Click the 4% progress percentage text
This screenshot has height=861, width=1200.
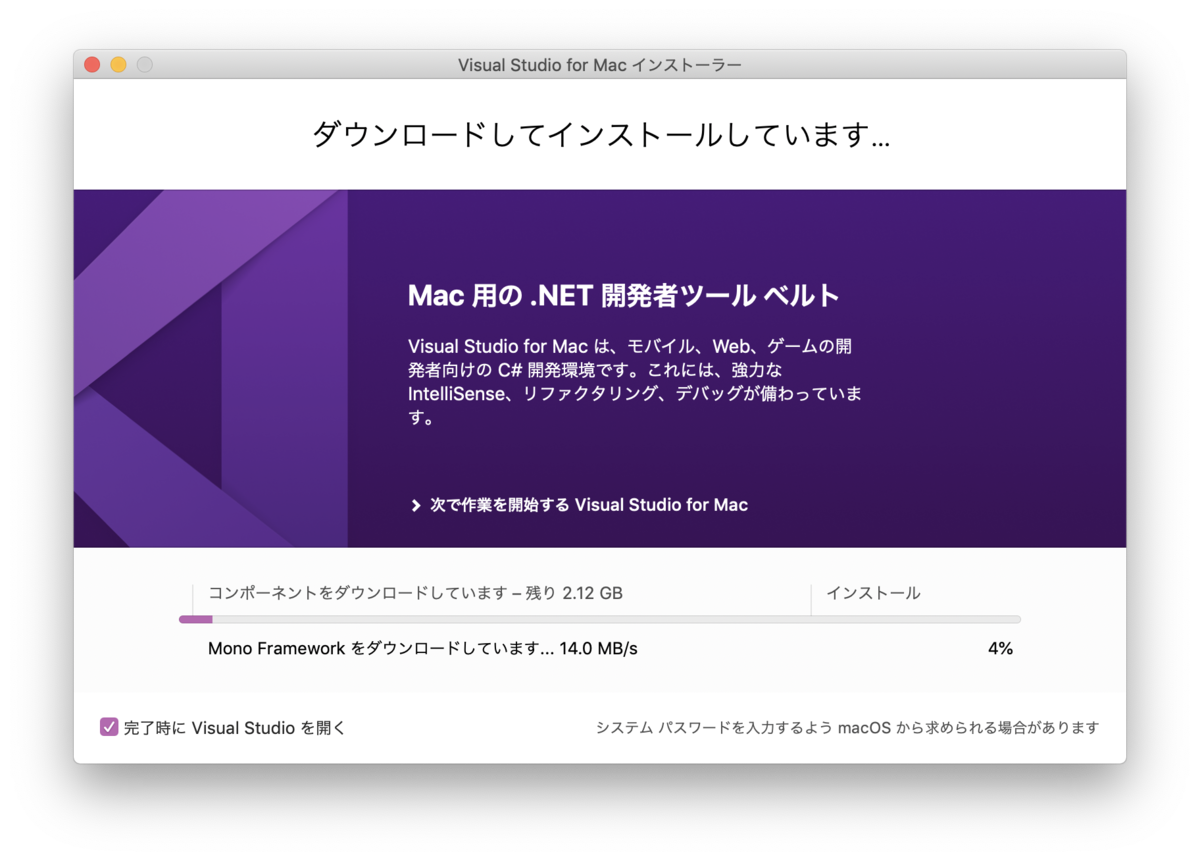click(1001, 649)
